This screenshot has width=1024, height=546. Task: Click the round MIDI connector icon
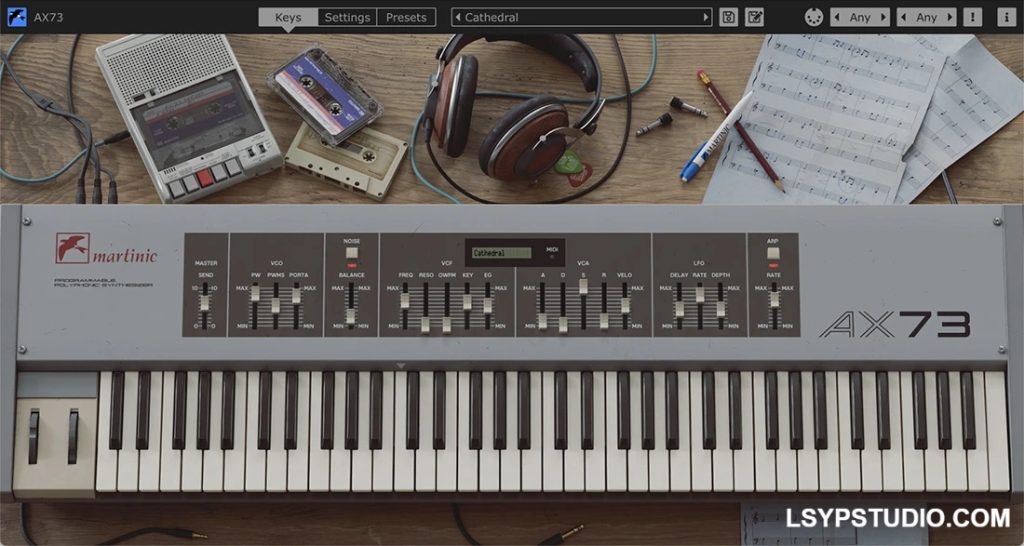(x=814, y=17)
